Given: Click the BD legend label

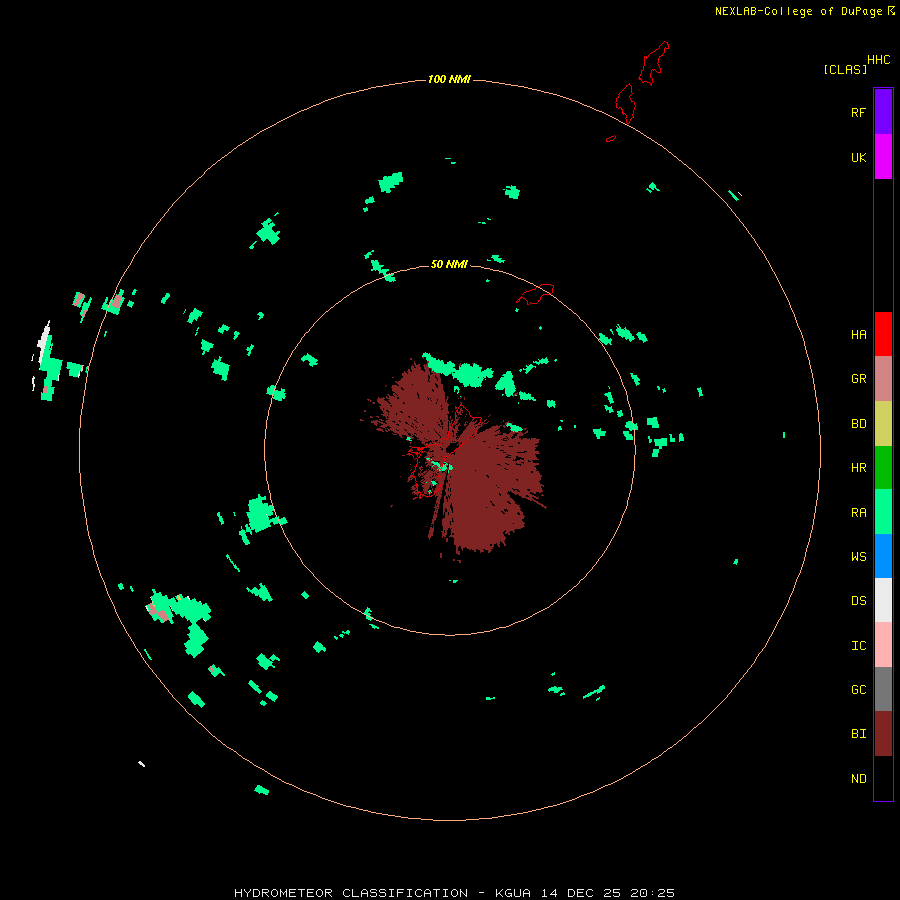Looking at the screenshot, I should coord(858,424).
